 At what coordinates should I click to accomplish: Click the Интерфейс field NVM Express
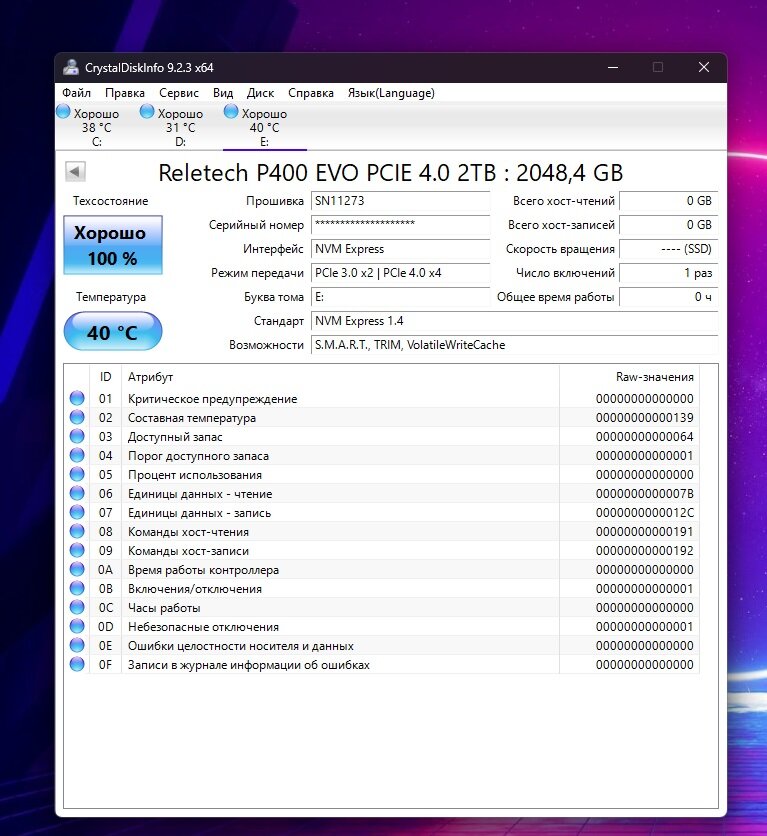[x=400, y=249]
